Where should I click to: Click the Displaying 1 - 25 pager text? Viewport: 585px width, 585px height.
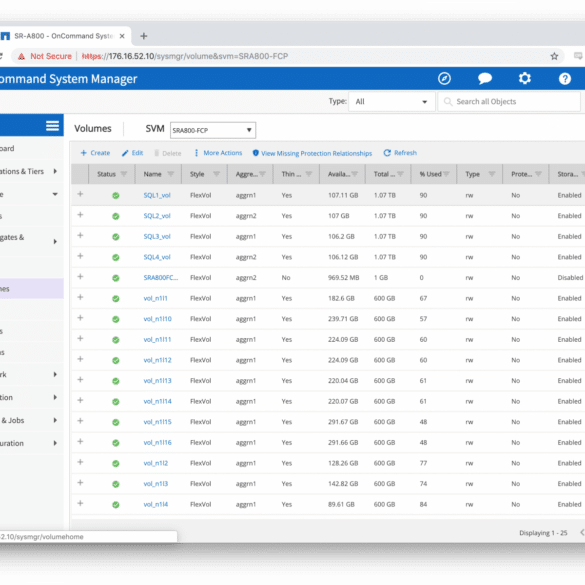click(543, 533)
